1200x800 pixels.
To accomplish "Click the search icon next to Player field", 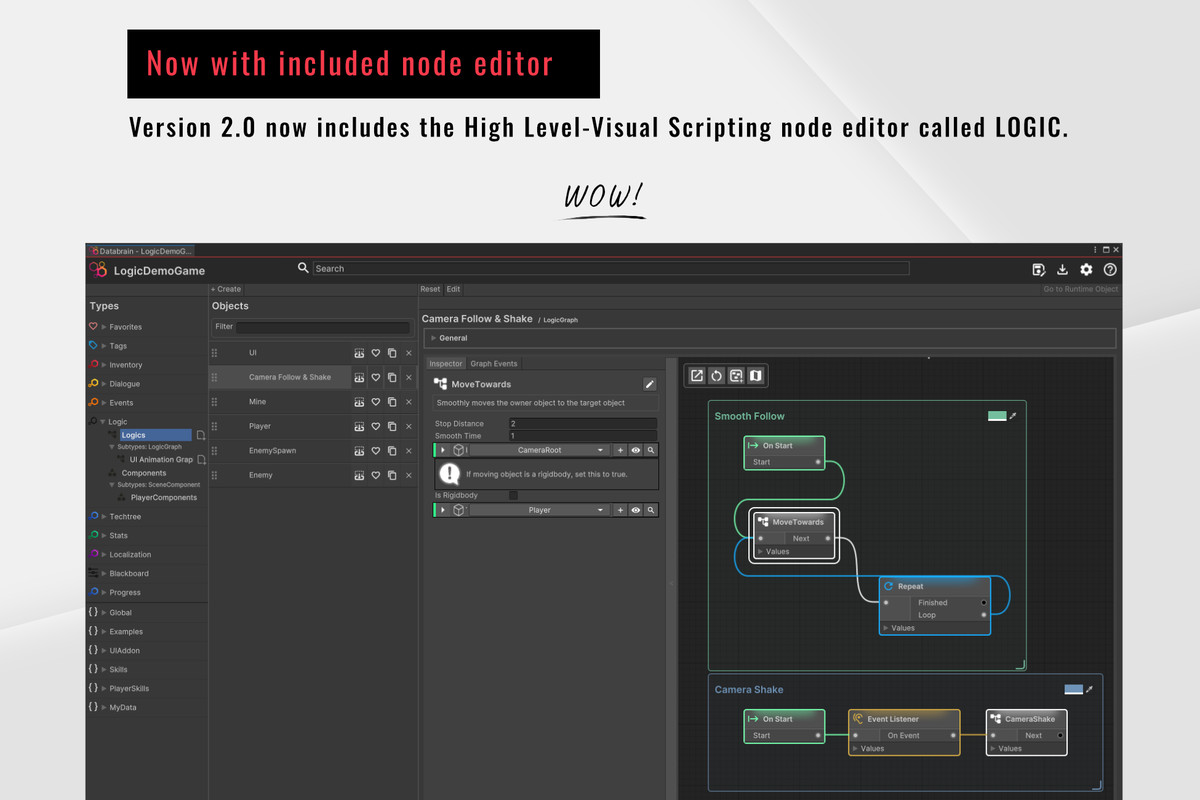I will 651,510.
